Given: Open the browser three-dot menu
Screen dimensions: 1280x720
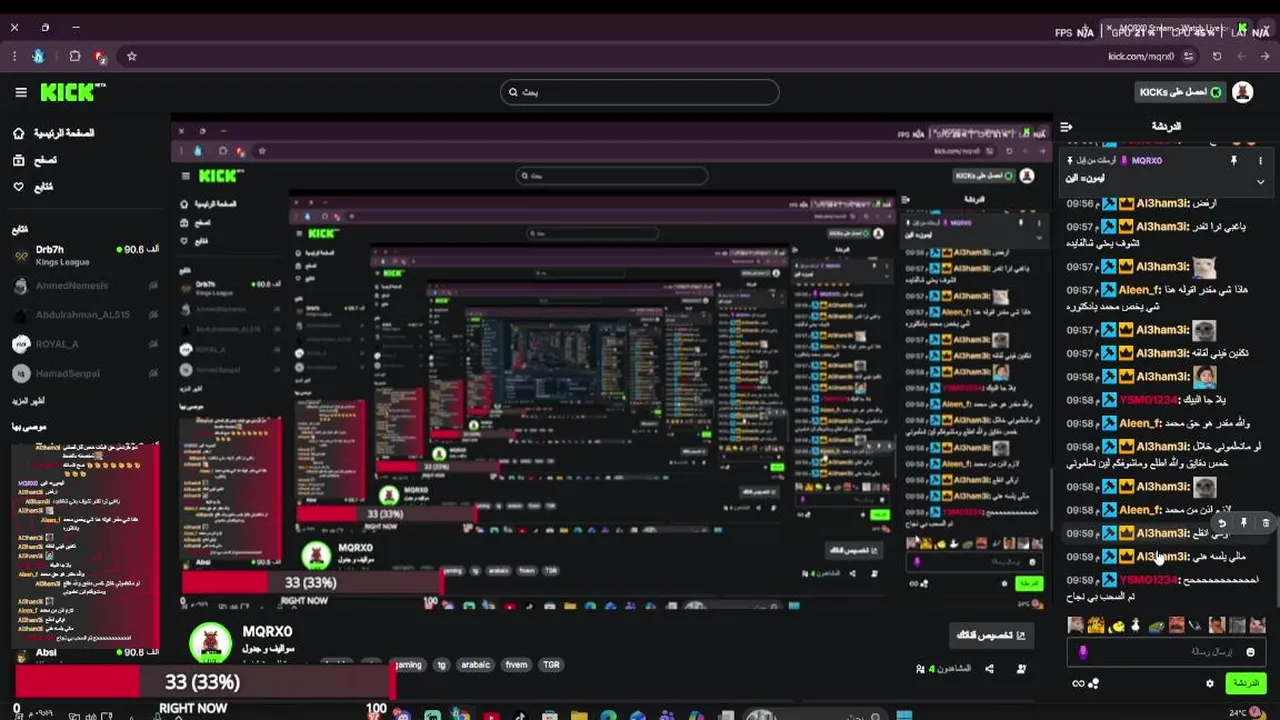Looking at the screenshot, I should (x=14, y=57).
